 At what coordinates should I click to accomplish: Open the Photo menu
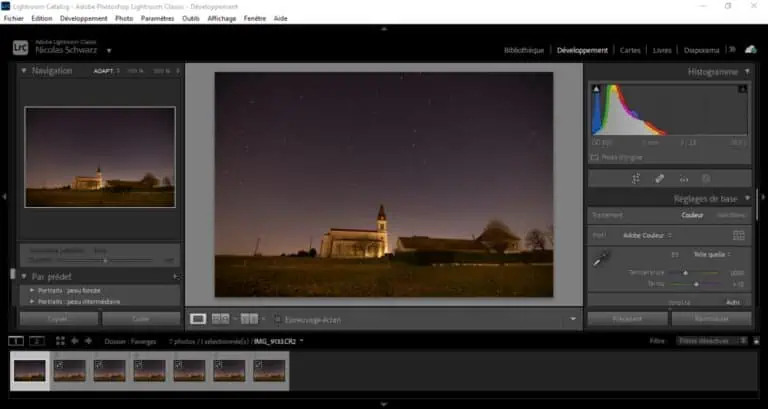pos(124,19)
